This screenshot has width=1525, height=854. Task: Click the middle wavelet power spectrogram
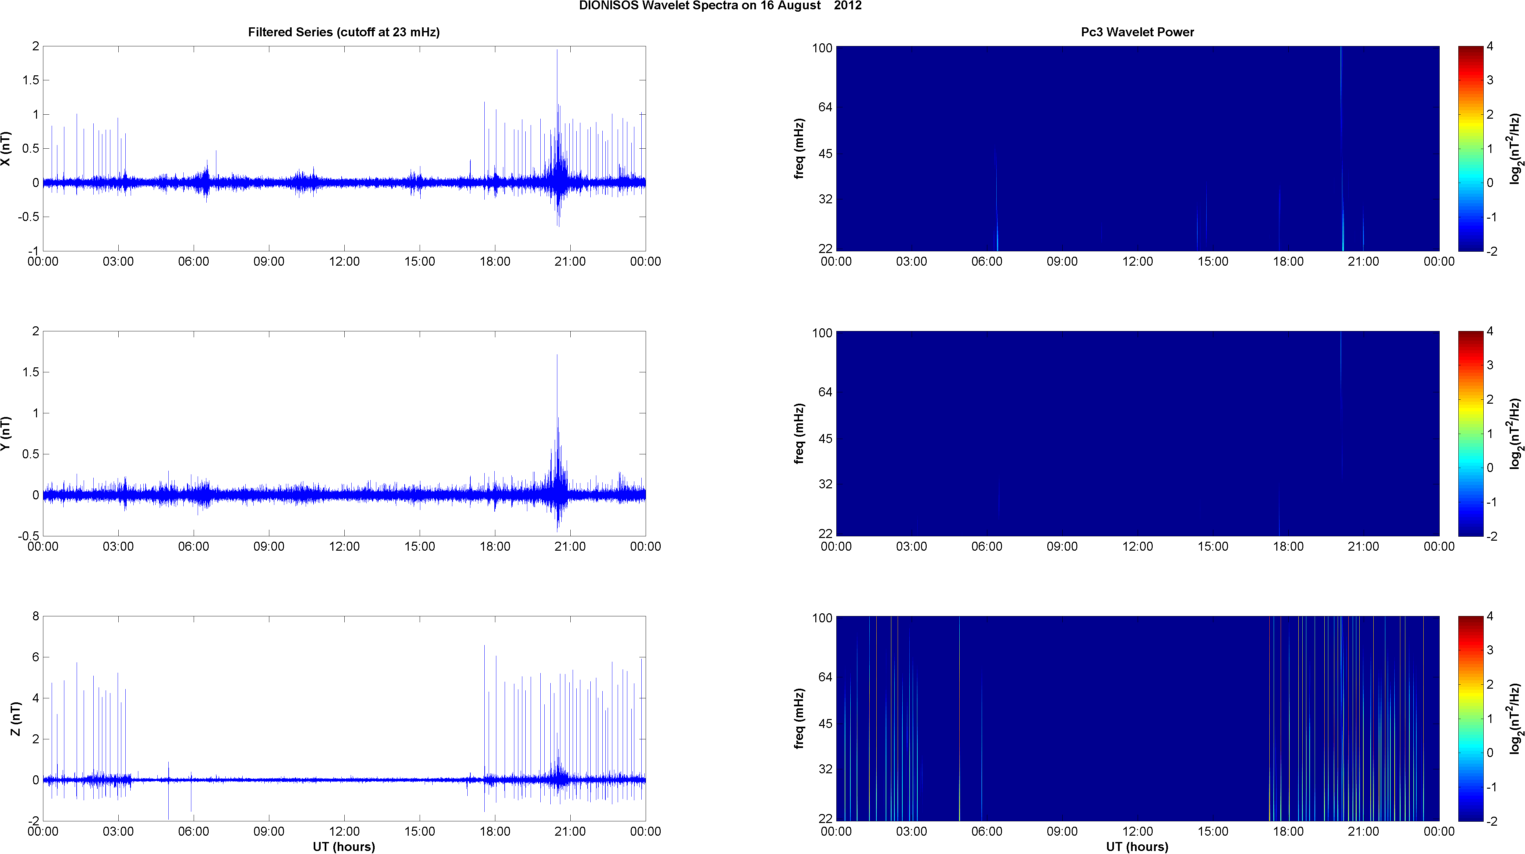pyautogui.click(x=1137, y=434)
